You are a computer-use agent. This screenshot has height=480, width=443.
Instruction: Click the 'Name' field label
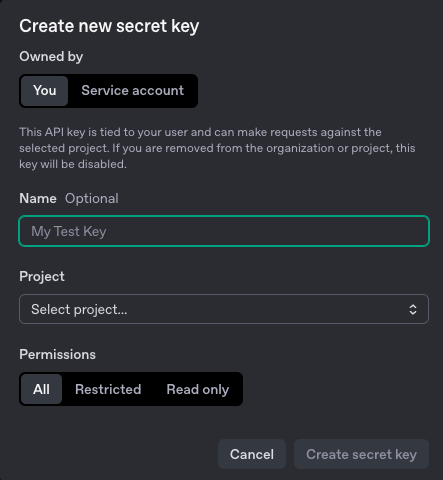(38, 199)
